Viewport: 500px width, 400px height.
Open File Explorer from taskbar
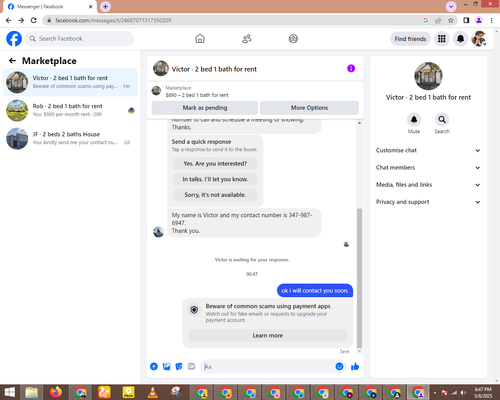pos(32,392)
